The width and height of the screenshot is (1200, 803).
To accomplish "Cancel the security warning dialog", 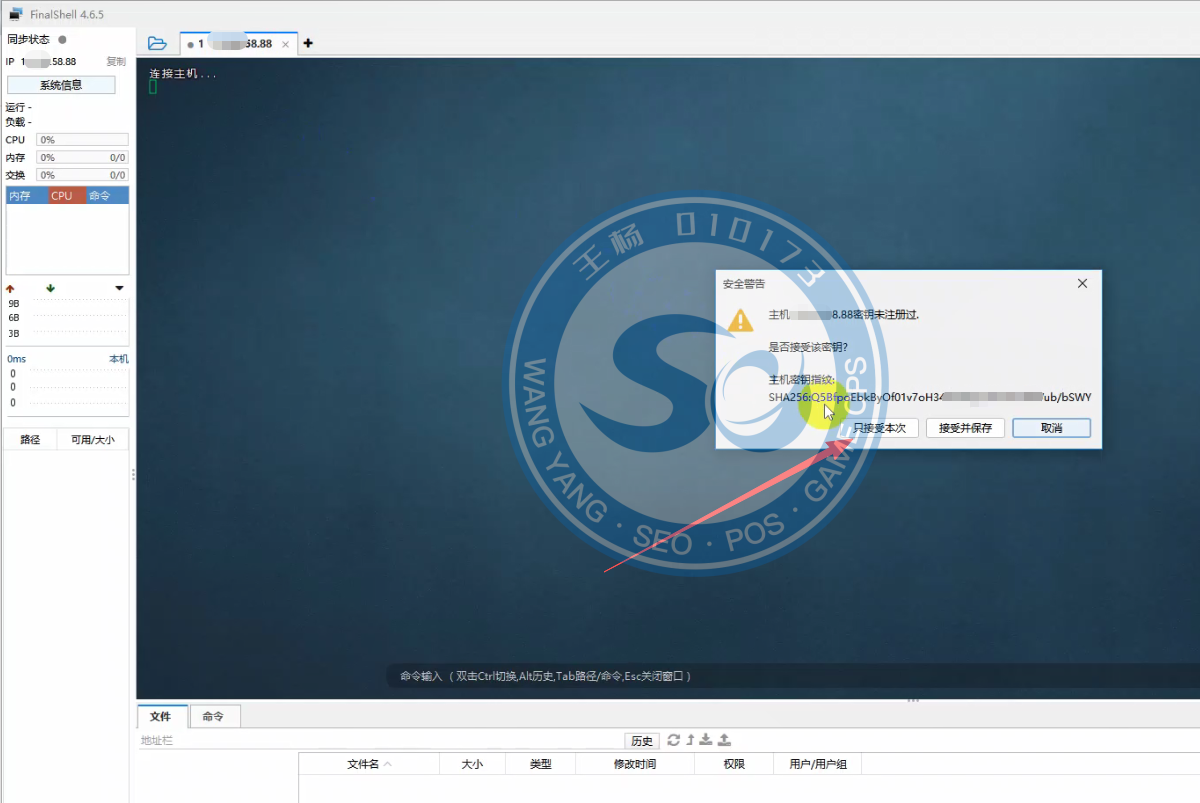I will pyautogui.click(x=1051, y=428).
